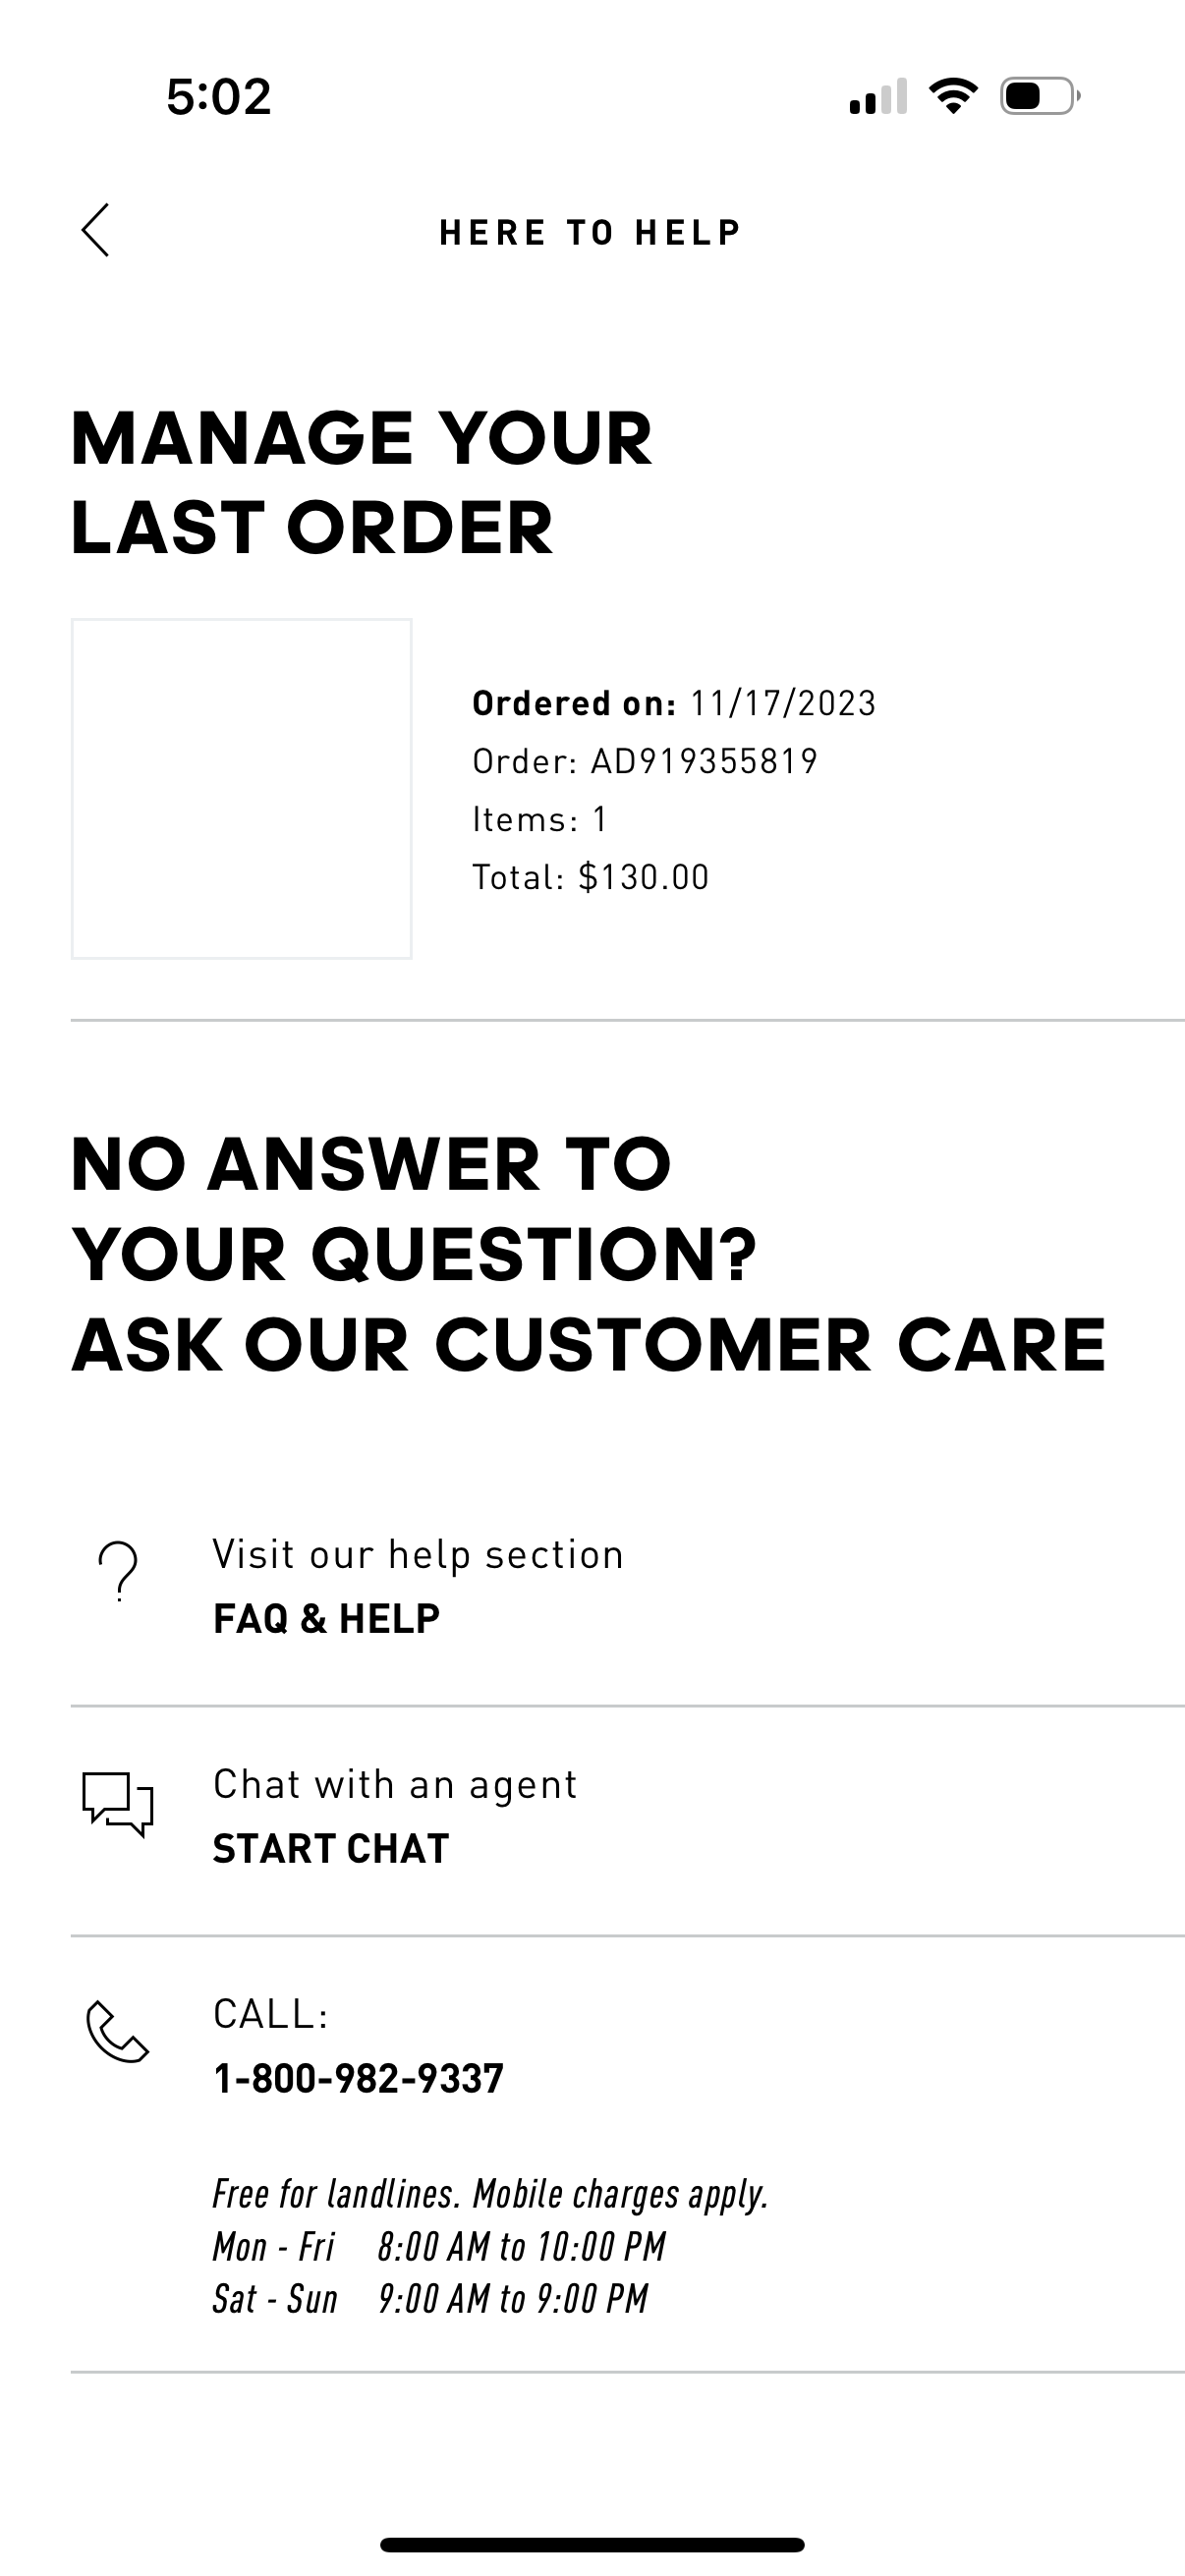
Task: Click the Visit our help section label
Action: [416, 1554]
